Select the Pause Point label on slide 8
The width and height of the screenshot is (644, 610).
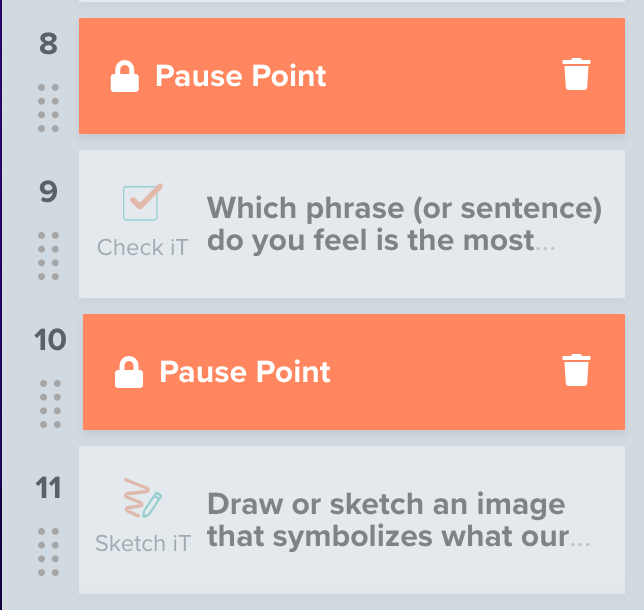pos(240,76)
